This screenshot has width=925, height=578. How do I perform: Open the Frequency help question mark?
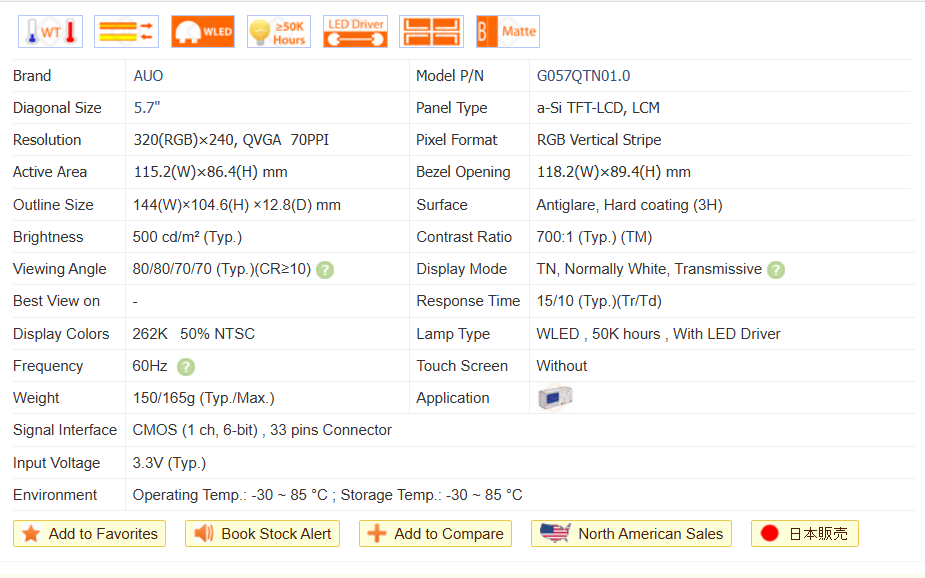[x=186, y=367]
